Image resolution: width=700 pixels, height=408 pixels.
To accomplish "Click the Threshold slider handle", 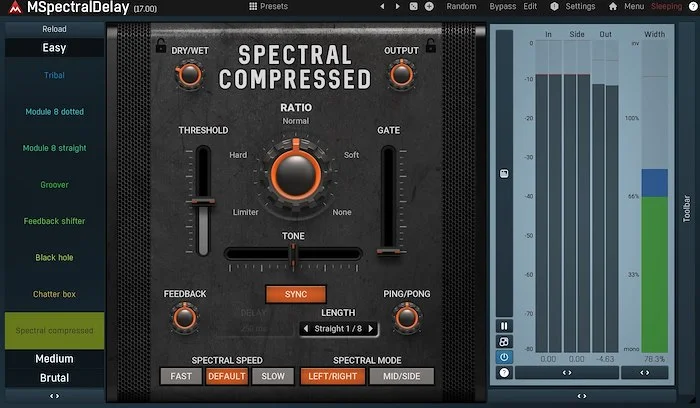I will (x=203, y=202).
